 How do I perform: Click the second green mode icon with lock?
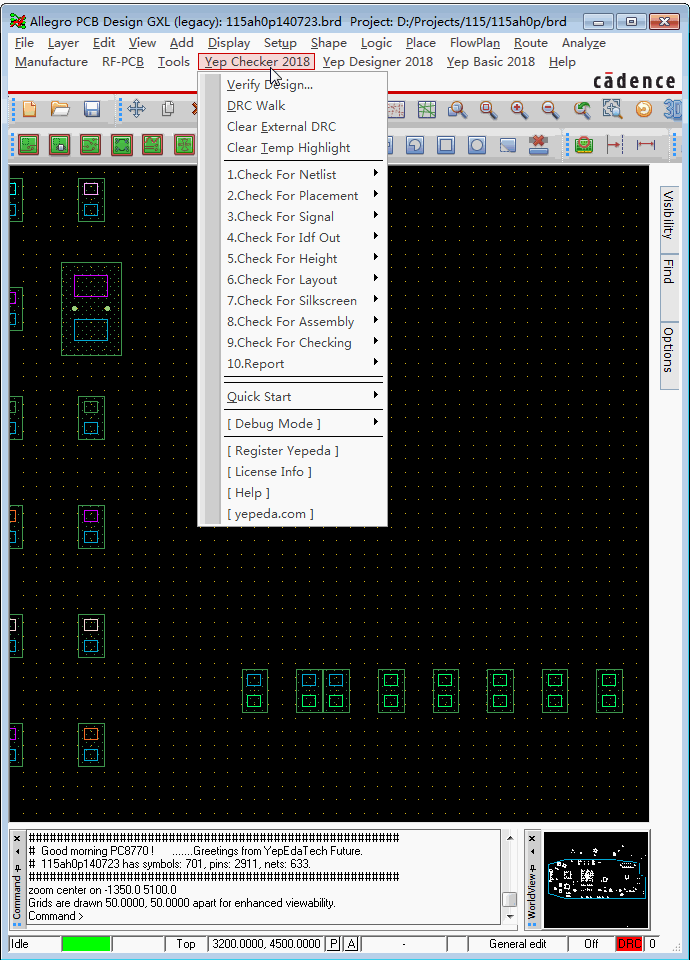[x=59, y=145]
